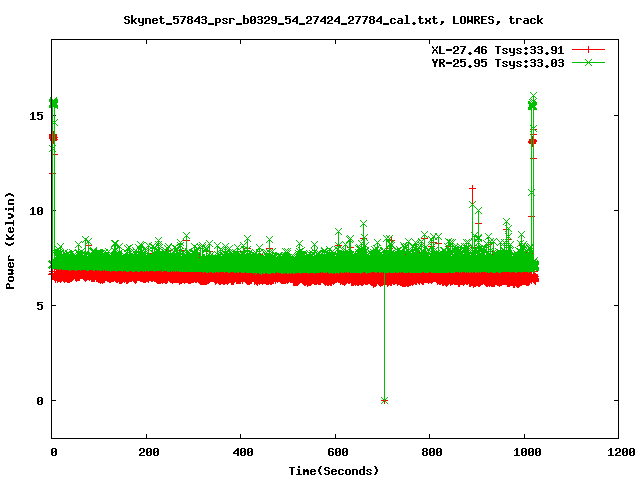Click the x-axis tick label 1000

(x=527, y=452)
